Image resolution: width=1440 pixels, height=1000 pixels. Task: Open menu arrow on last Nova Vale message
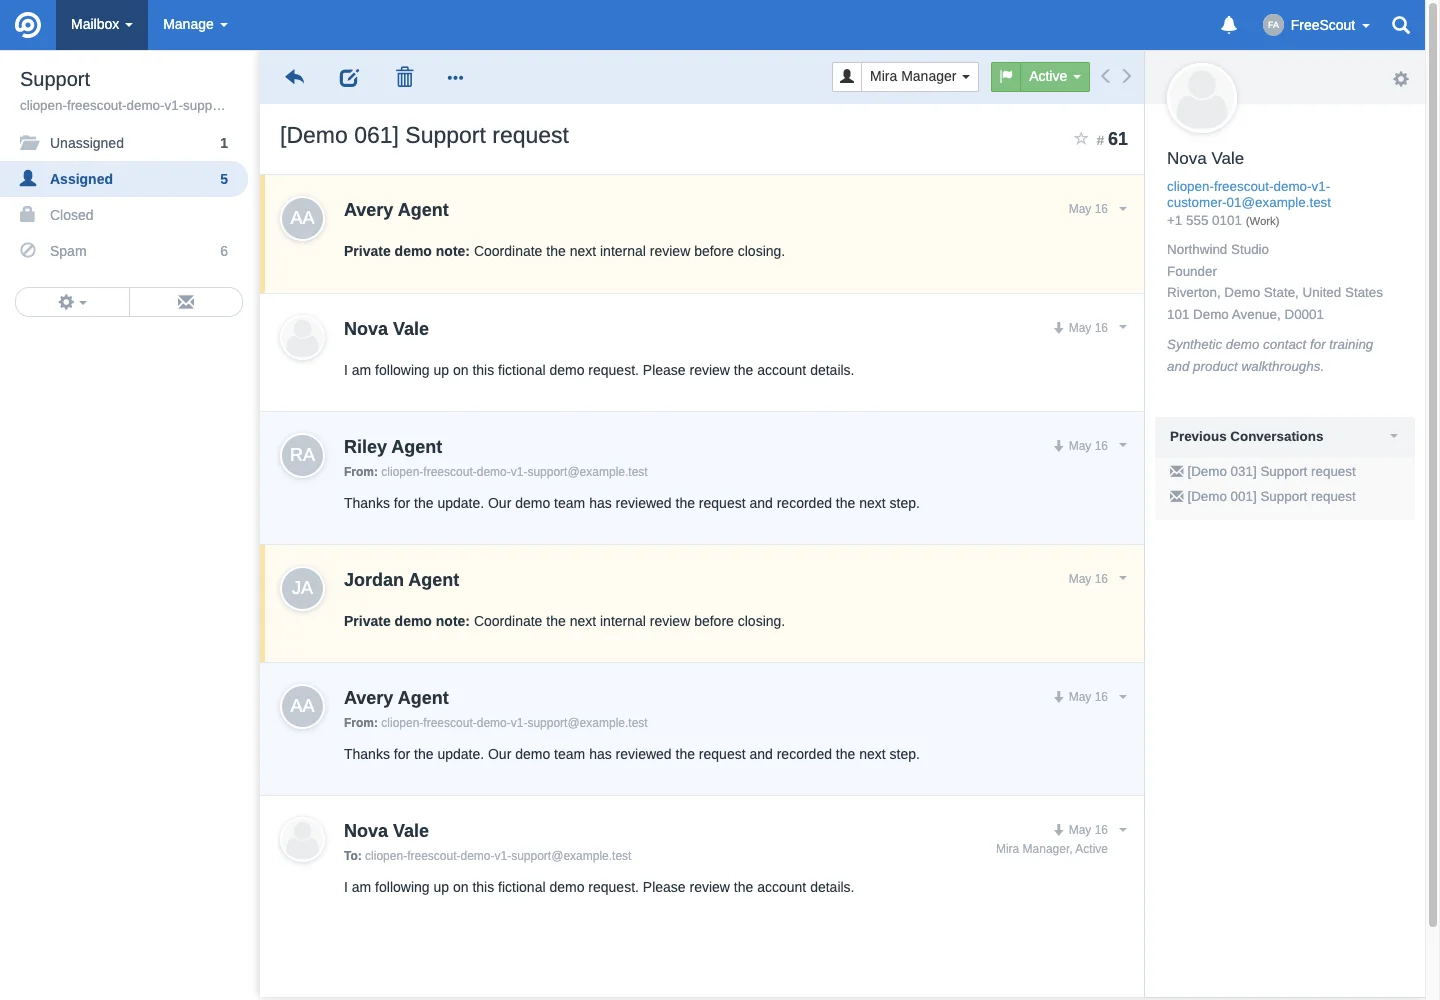click(x=1123, y=829)
